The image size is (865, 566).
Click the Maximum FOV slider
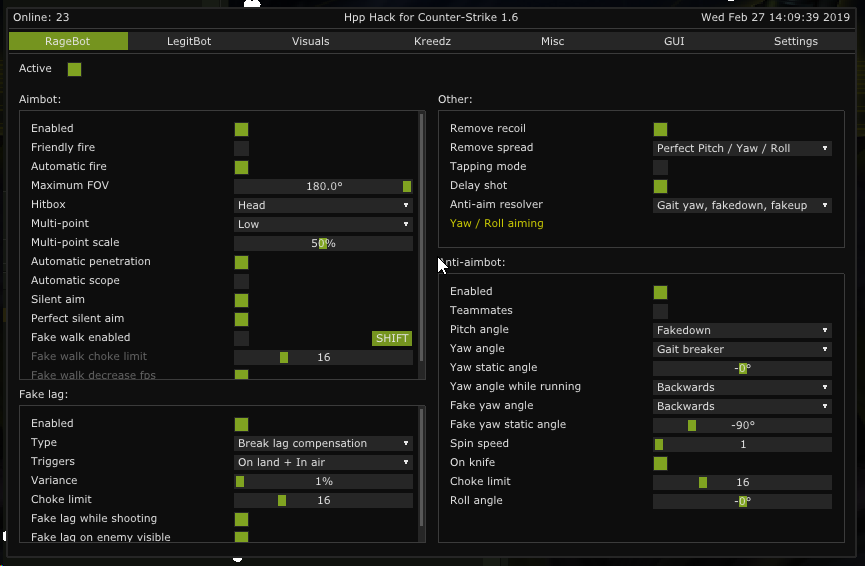pos(323,186)
